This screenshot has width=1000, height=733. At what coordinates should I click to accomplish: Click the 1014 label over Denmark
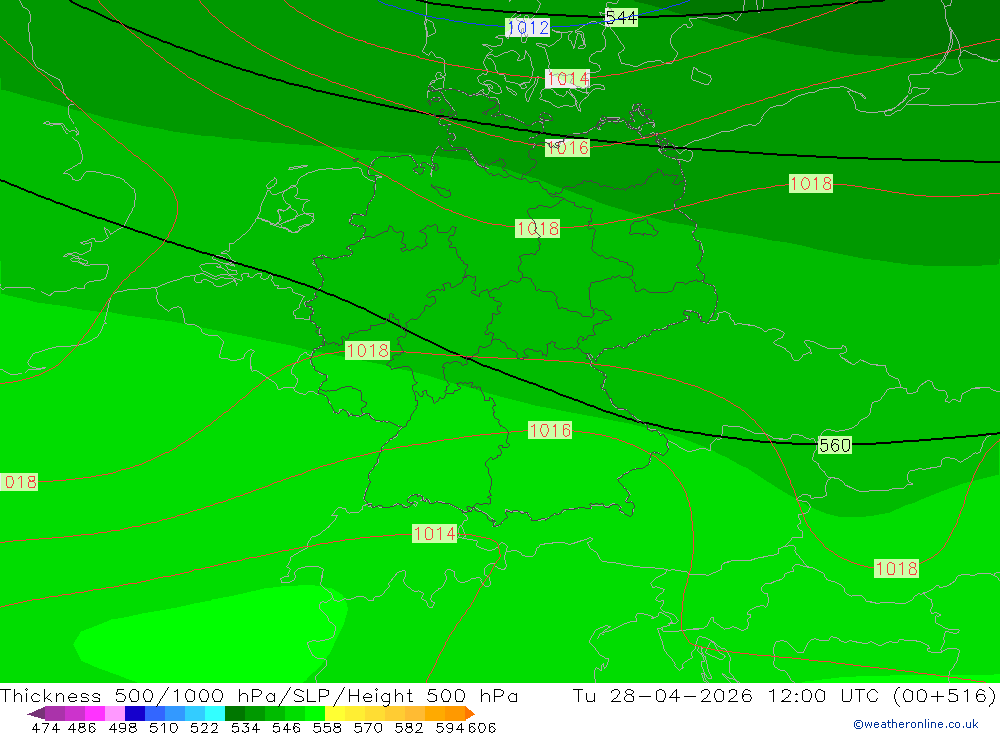click(x=568, y=78)
